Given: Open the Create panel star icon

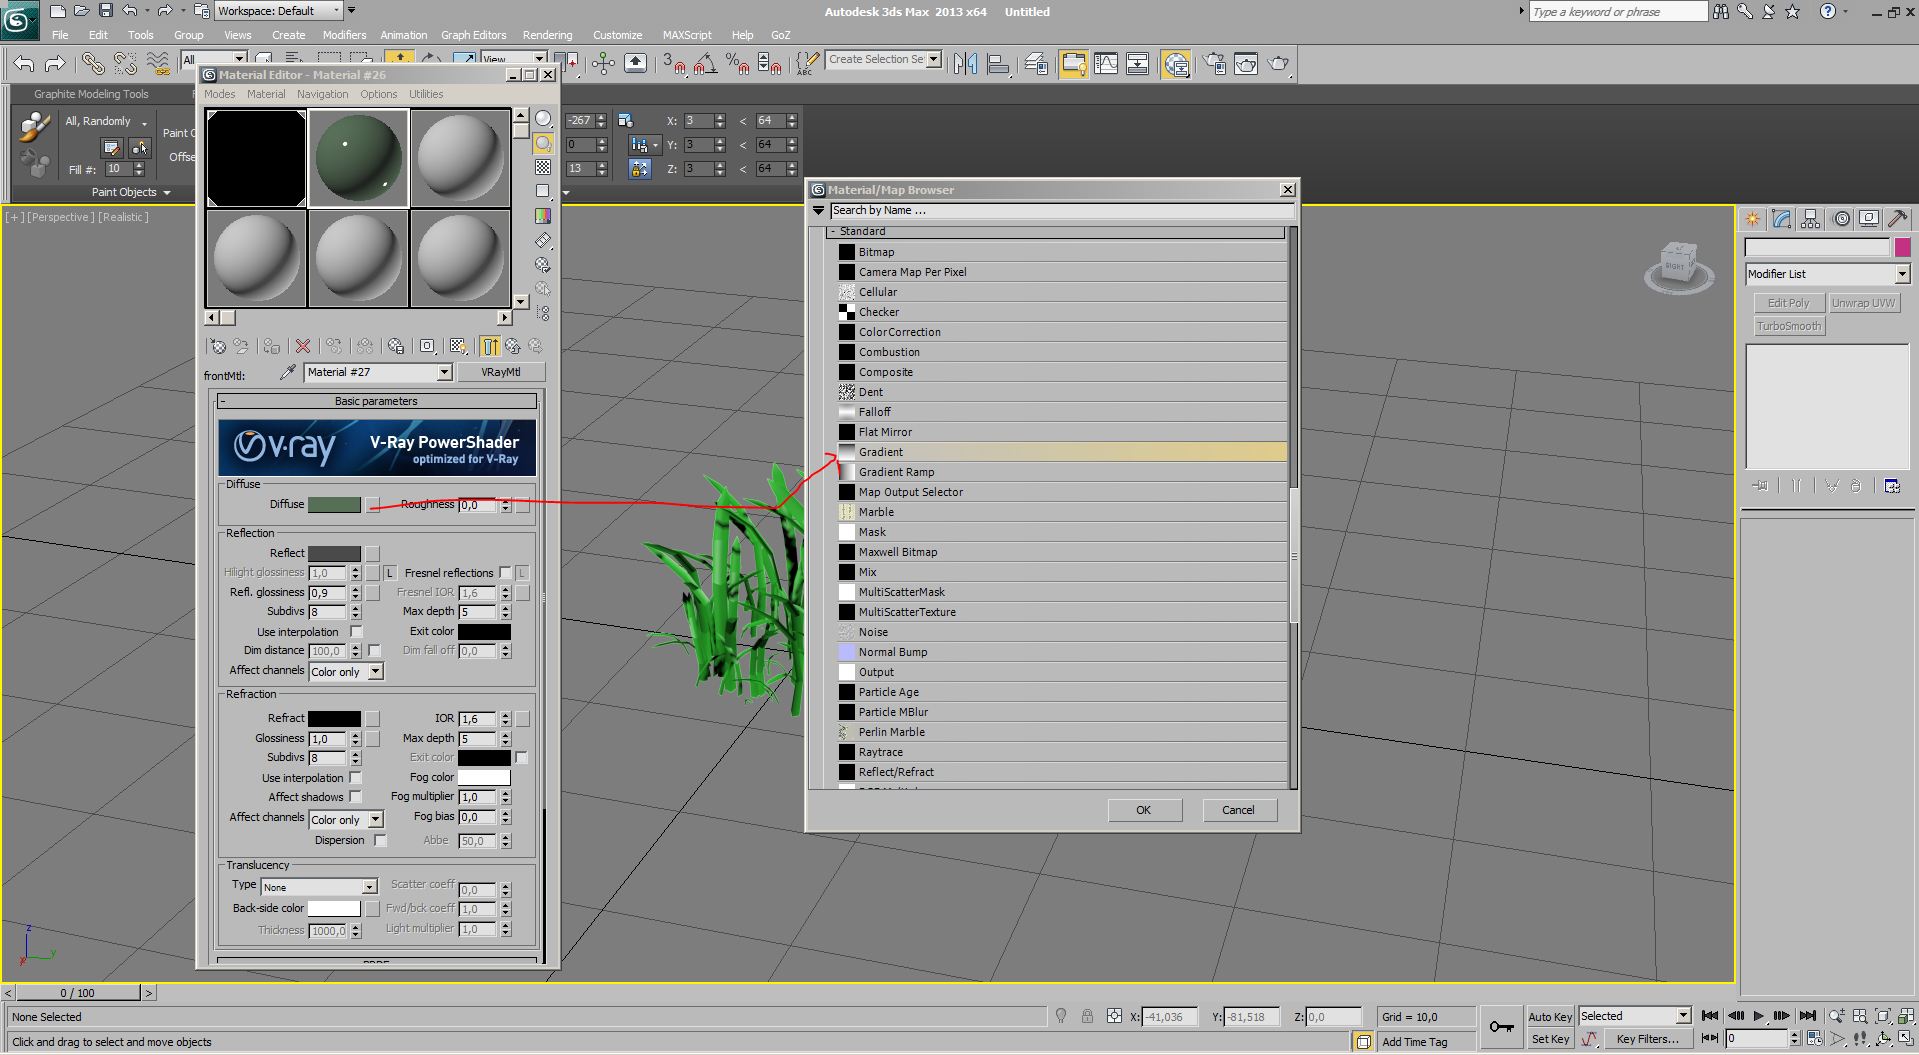Looking at the screenshot, I should coord(1752,219).
